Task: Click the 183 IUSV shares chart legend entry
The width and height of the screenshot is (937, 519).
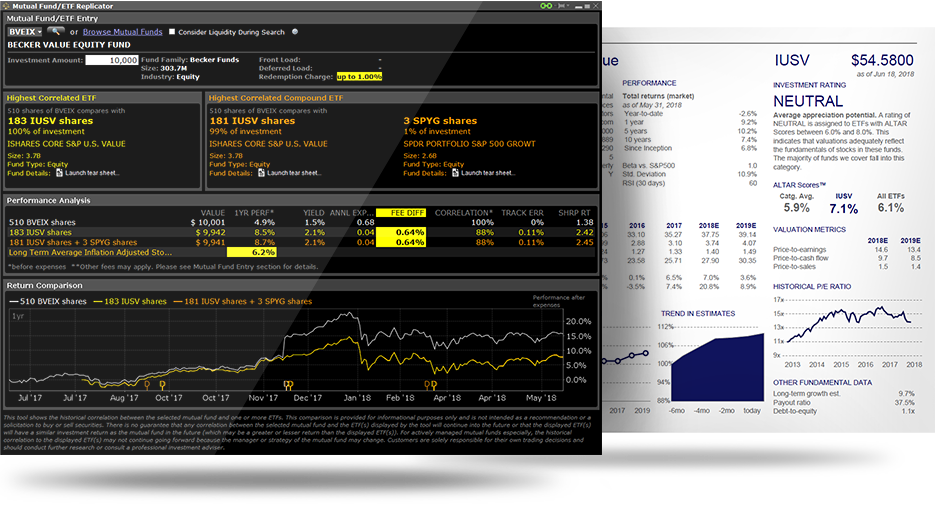Action: (130, 302)
